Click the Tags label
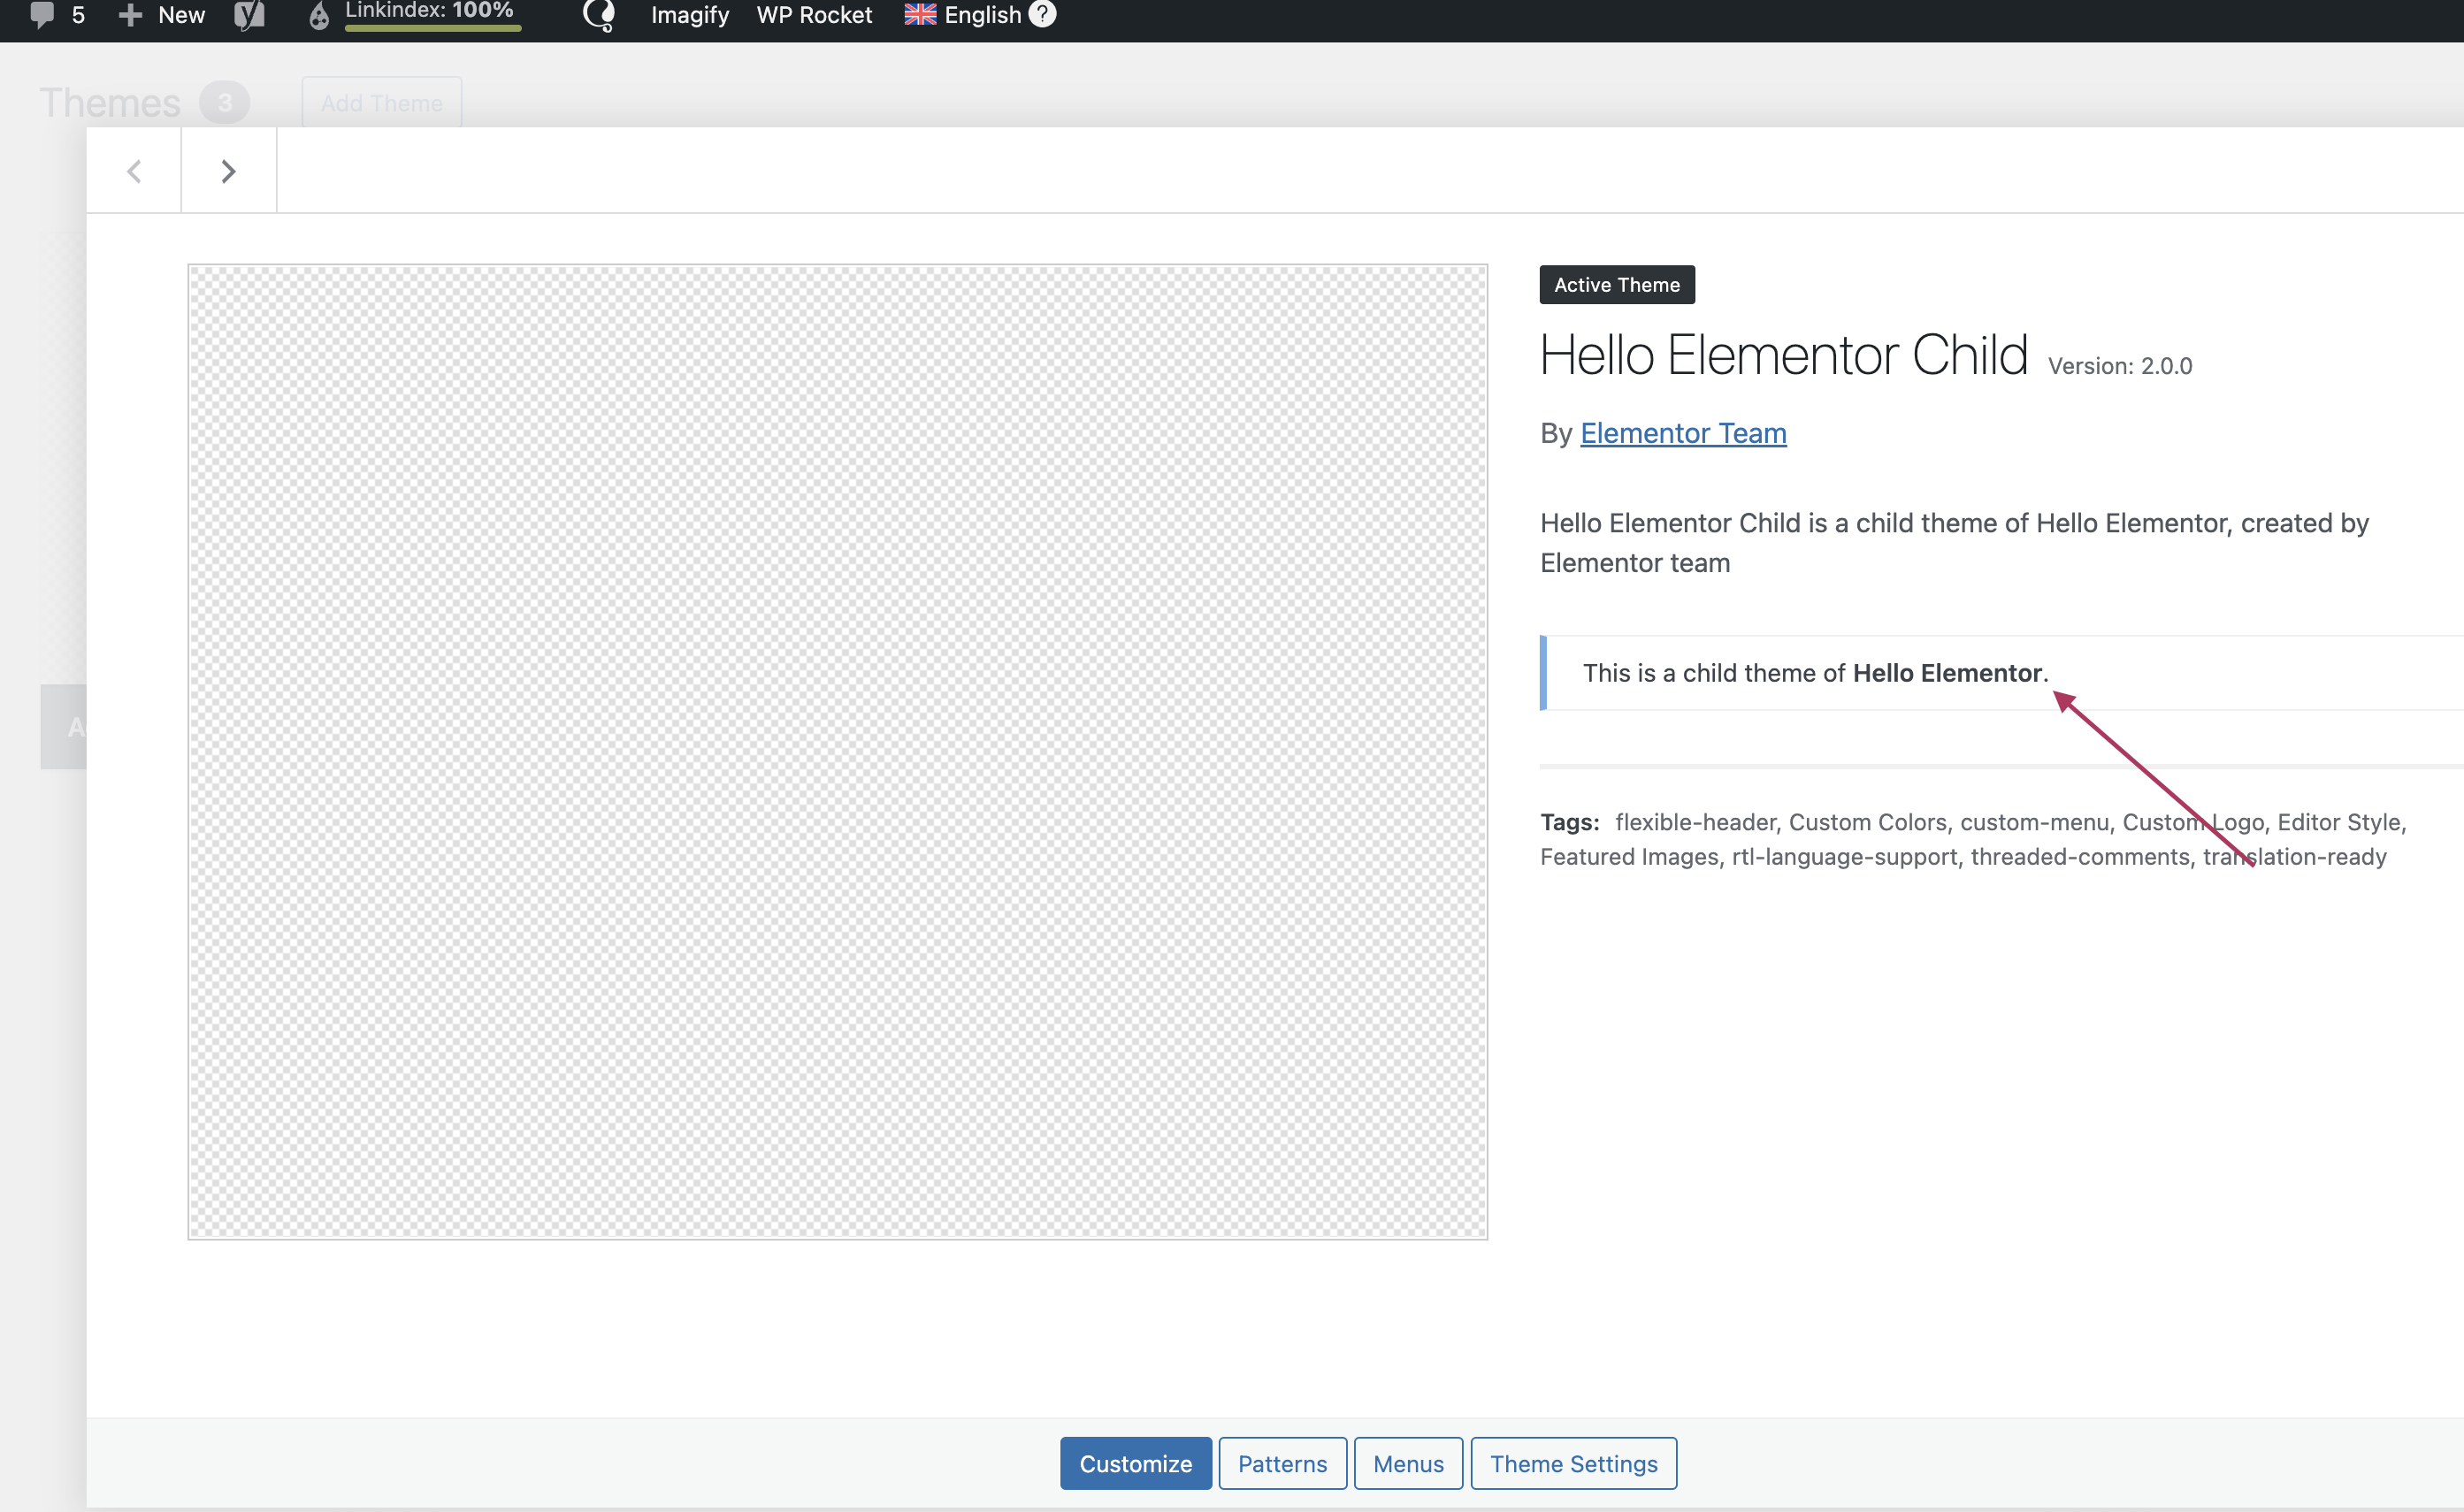The width and height of the screenshot is (2464, 1512). [x=1570, y=822]
